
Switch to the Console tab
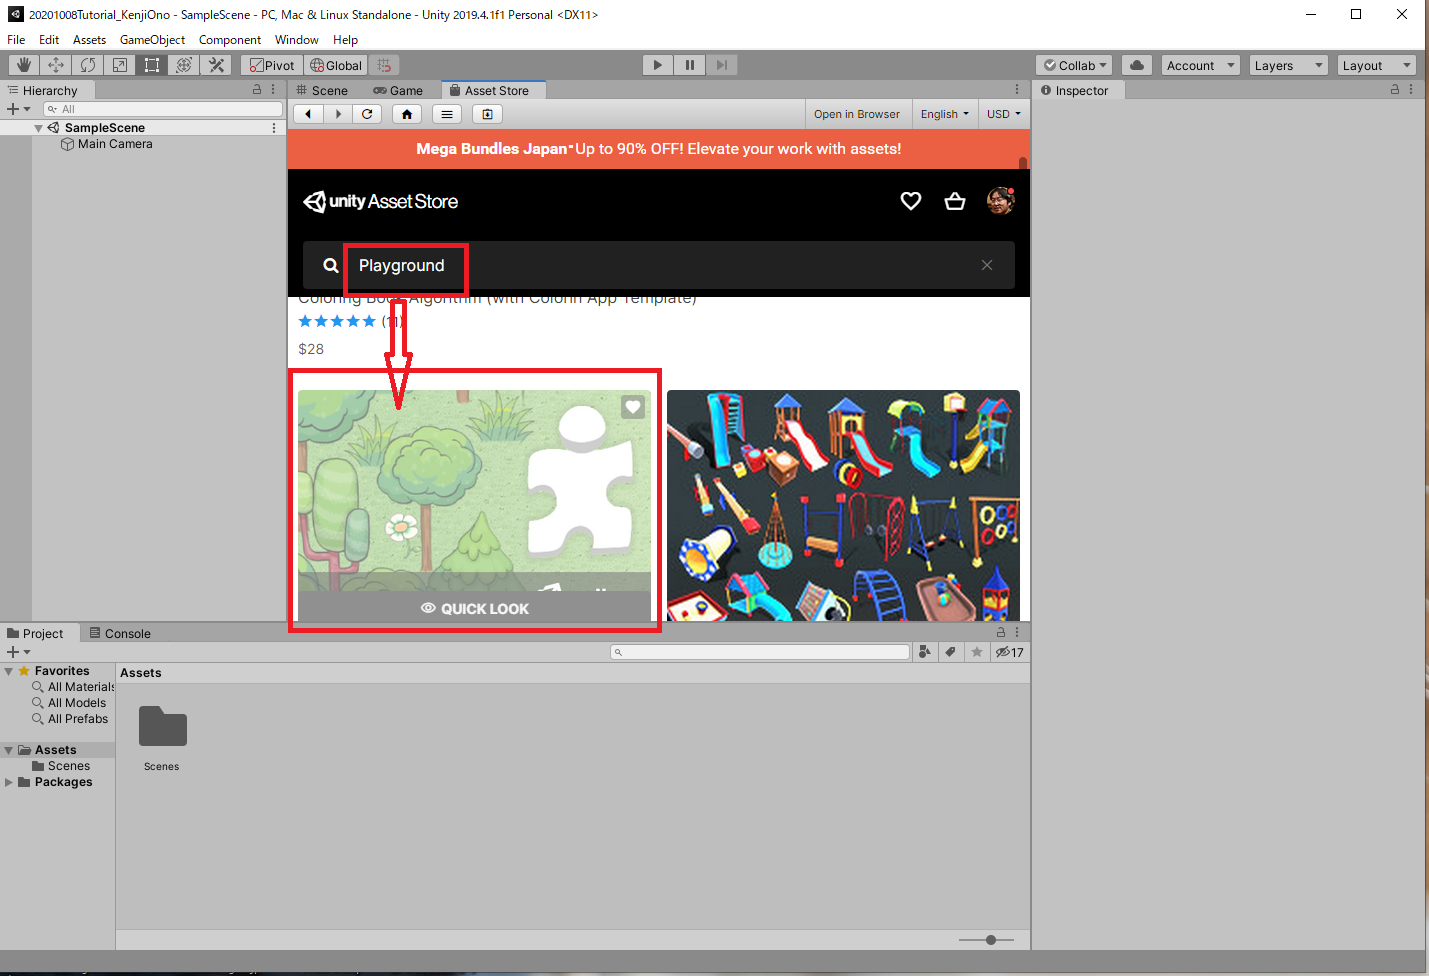120,633
